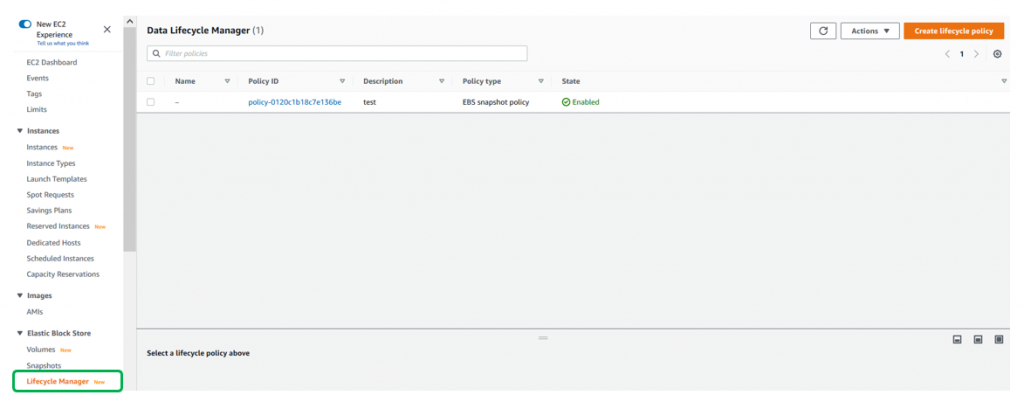Sort by Description column arrow

(441, 82)
